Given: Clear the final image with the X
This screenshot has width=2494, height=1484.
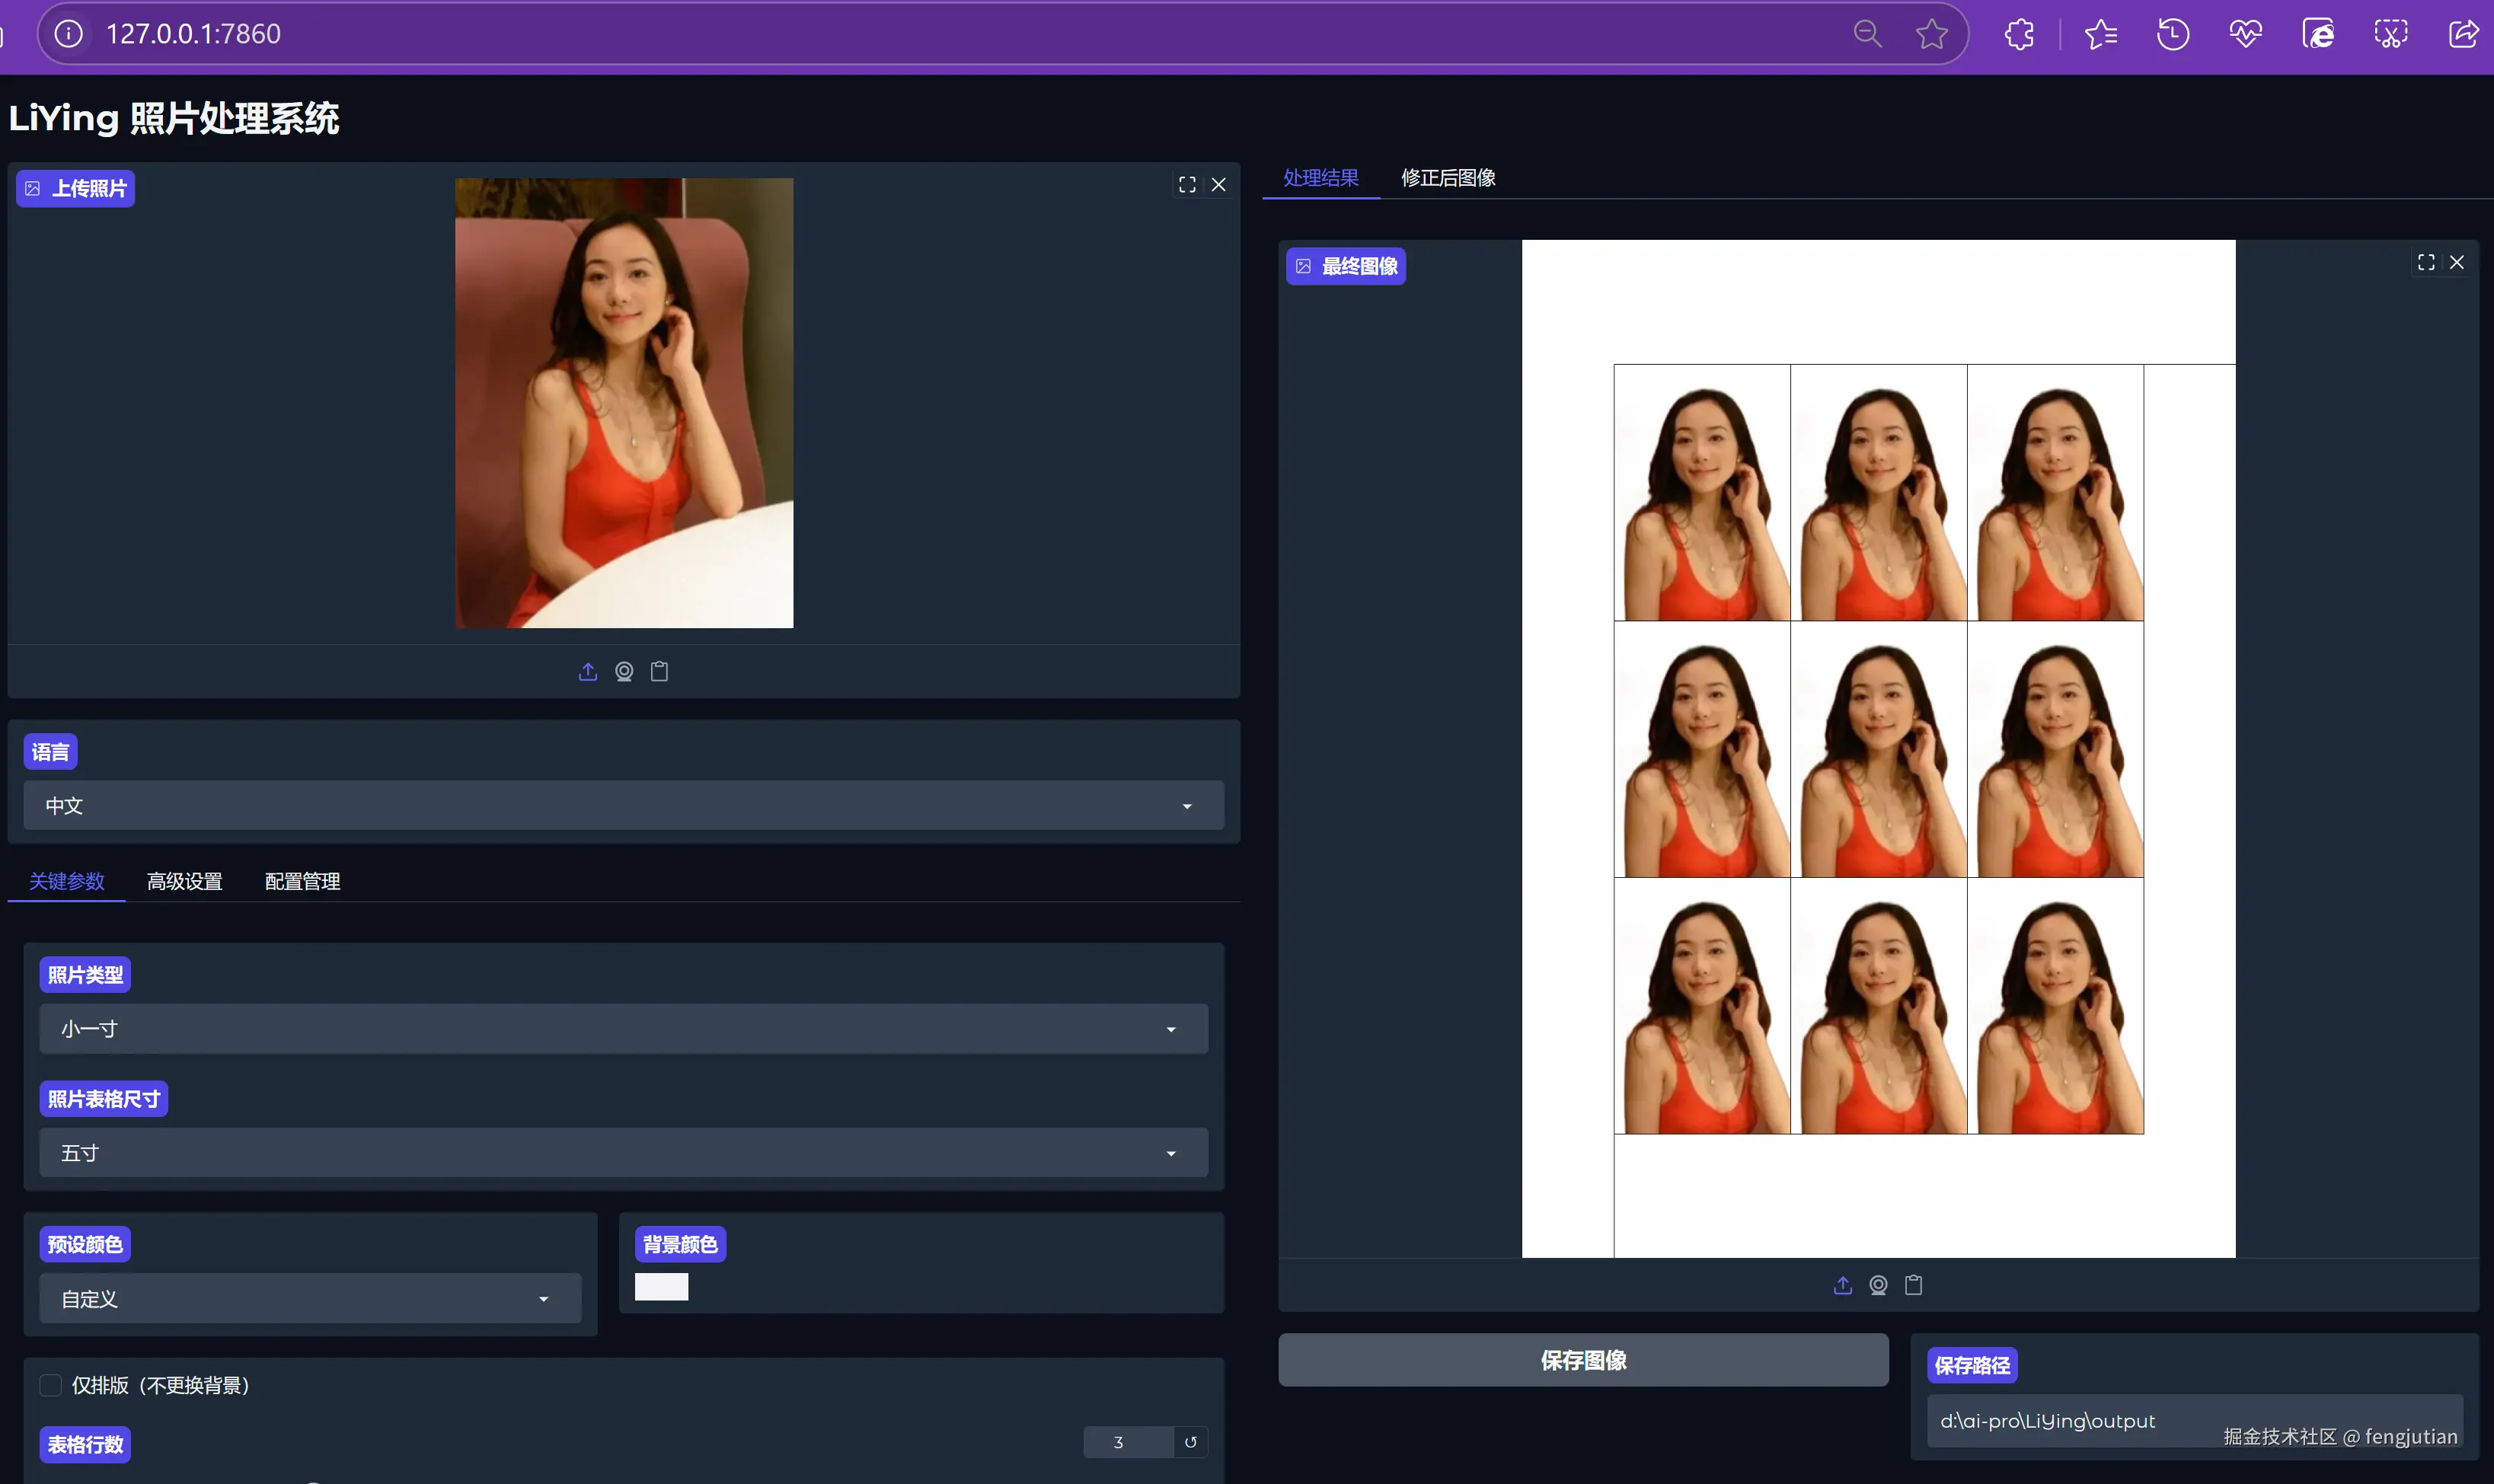Looking at the screenshot, I should pyautogui.click(x=2457, y=262).
